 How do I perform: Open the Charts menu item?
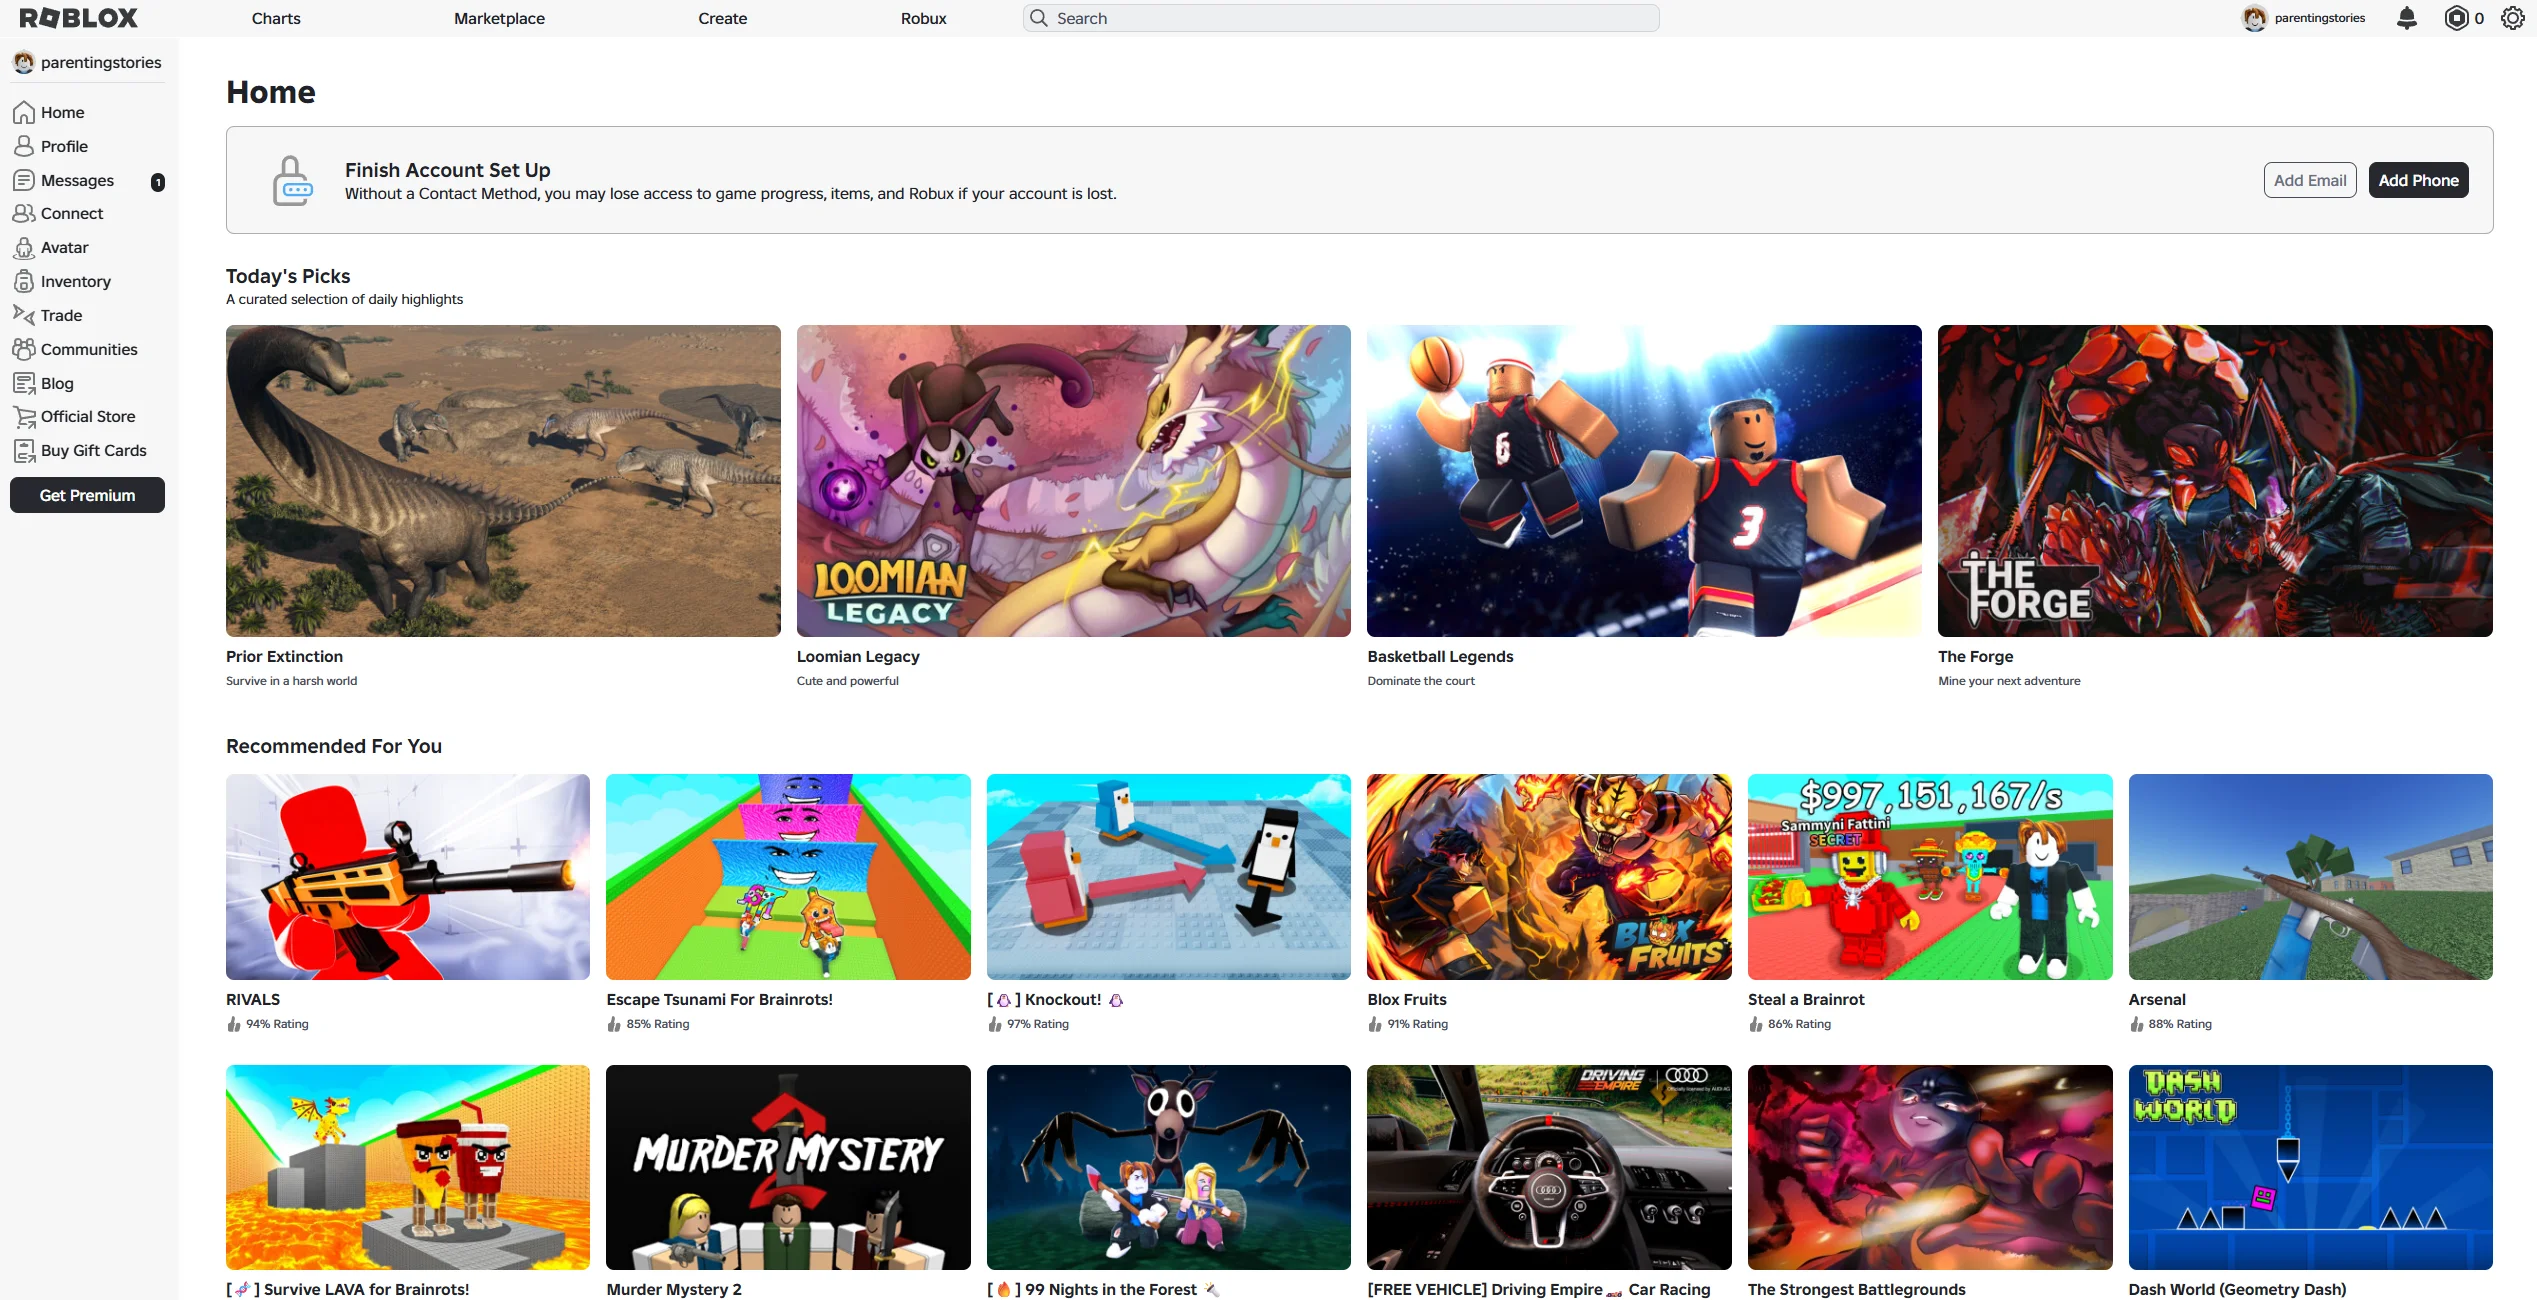[275, 18]
